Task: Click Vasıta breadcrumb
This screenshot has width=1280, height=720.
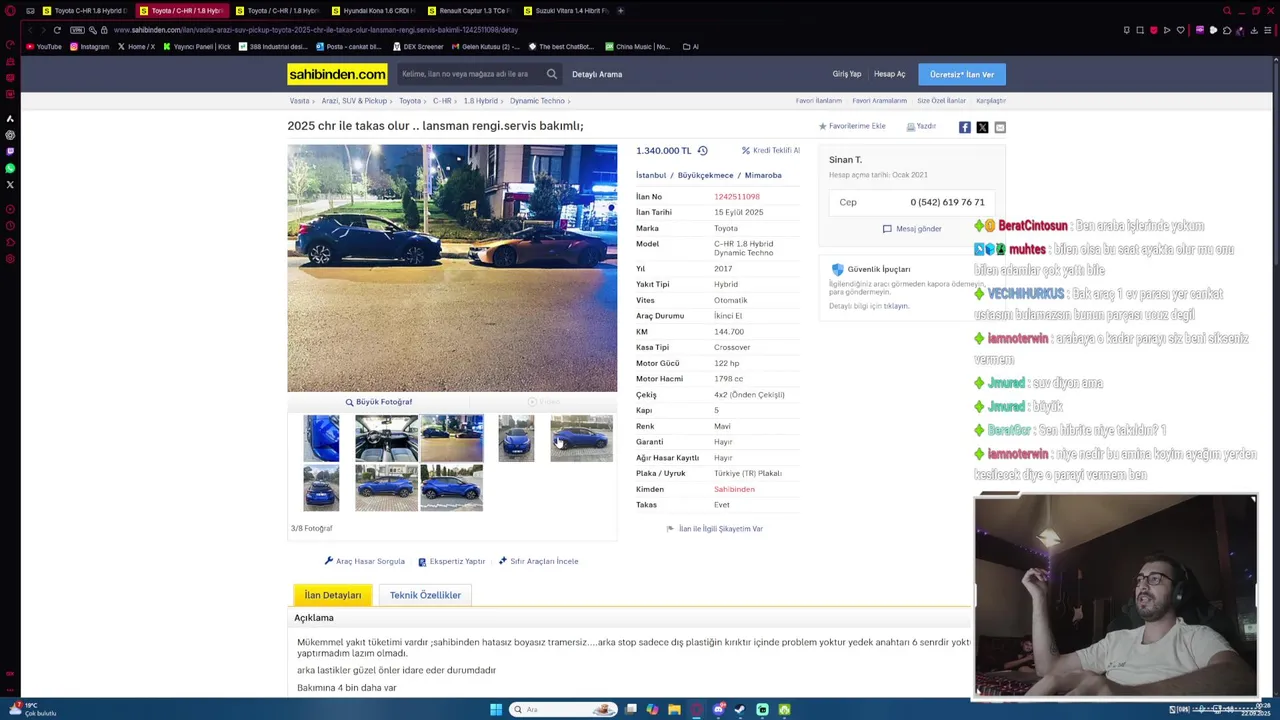Action: click(x=299, y=101)
